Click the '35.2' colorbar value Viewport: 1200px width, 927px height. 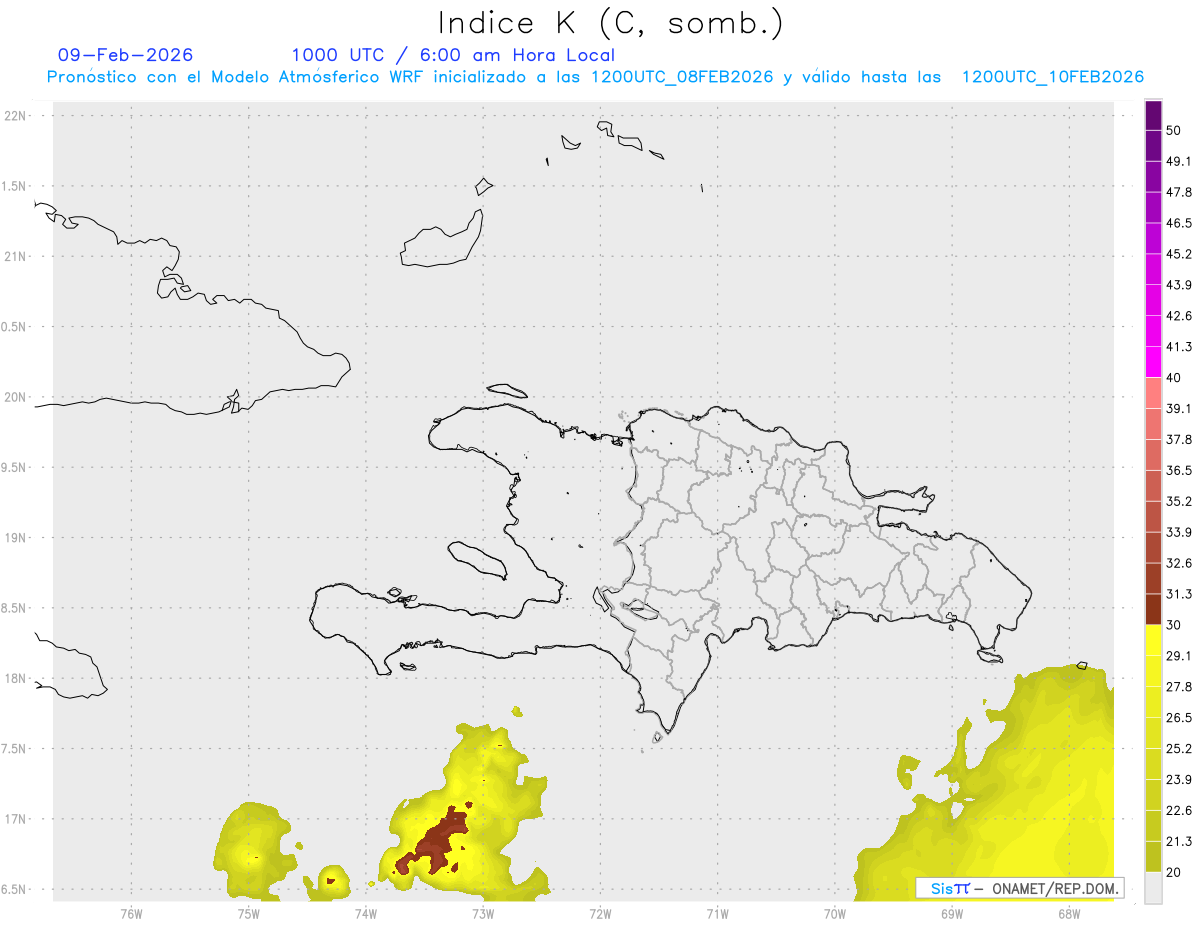click(1179, 501)
